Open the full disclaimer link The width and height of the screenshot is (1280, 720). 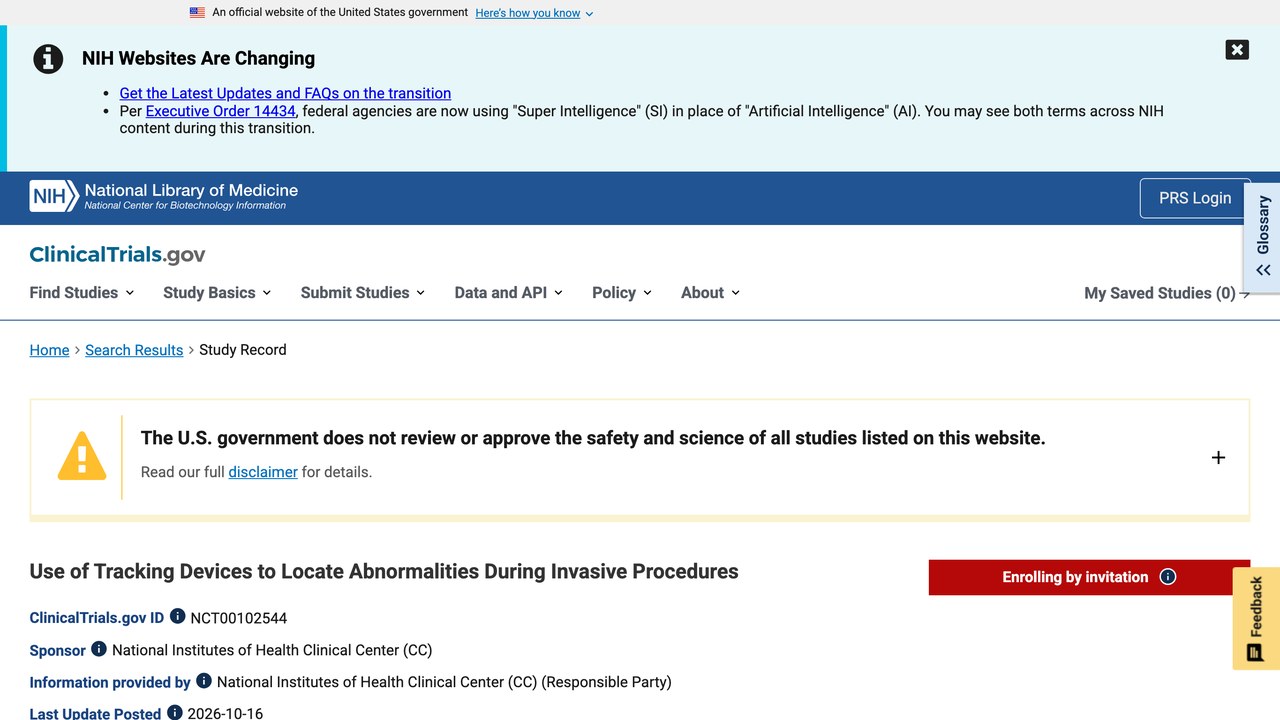[x=263, y=472]
